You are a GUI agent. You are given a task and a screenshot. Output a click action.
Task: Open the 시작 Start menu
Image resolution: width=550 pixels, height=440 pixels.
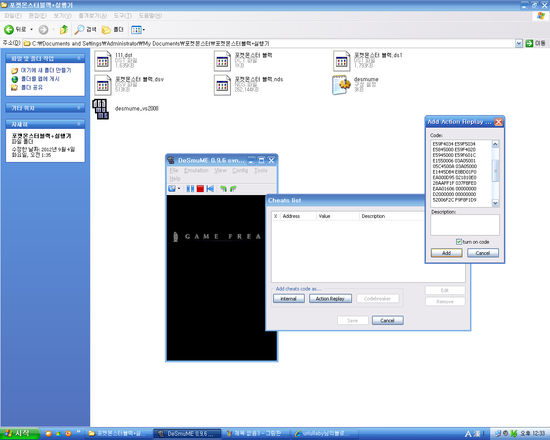20,434
